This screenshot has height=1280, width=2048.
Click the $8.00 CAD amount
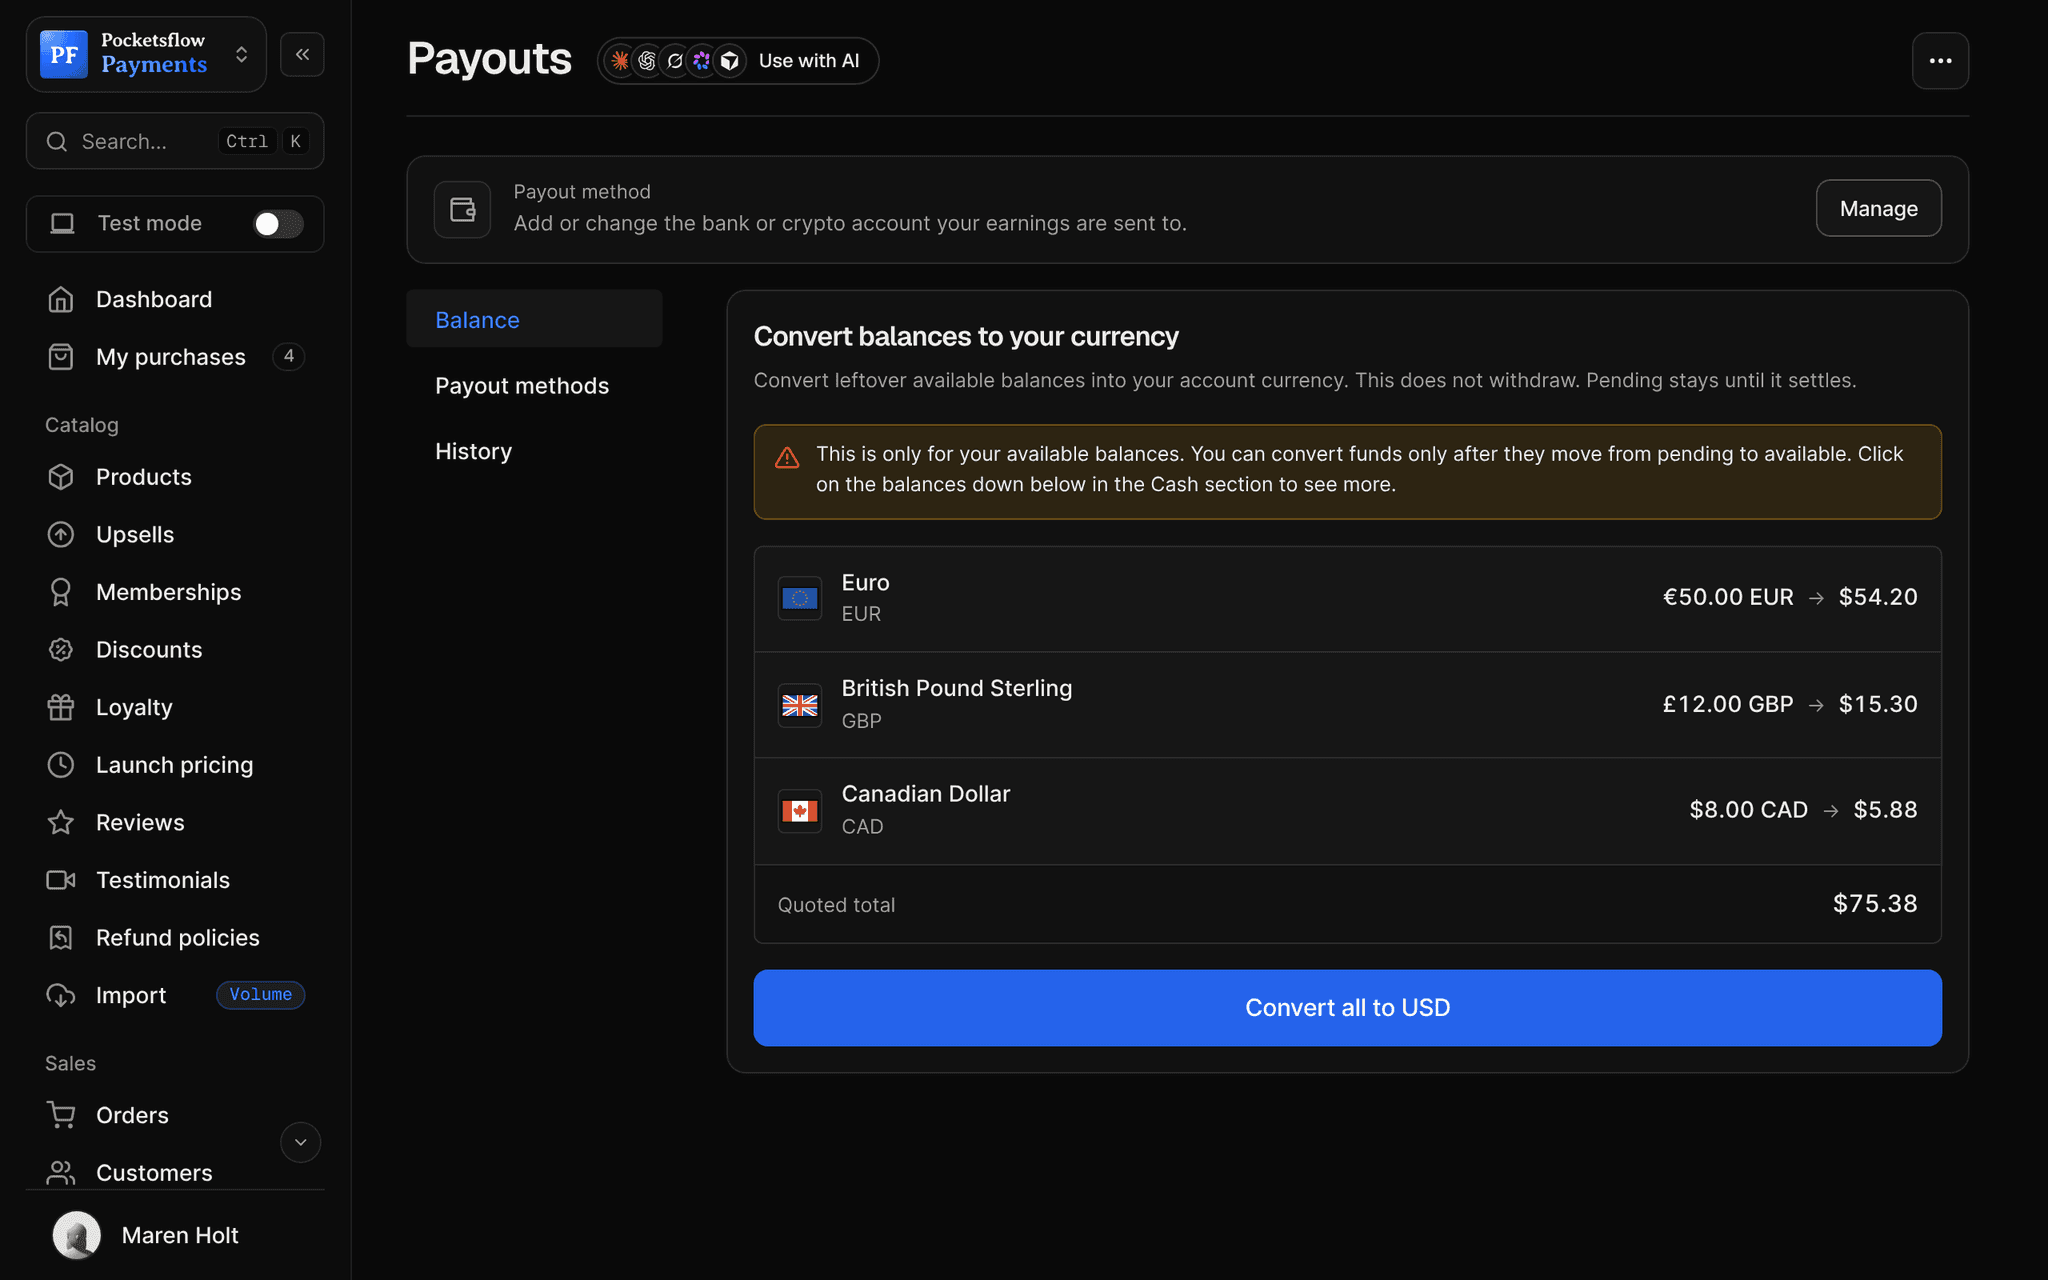1748,810
